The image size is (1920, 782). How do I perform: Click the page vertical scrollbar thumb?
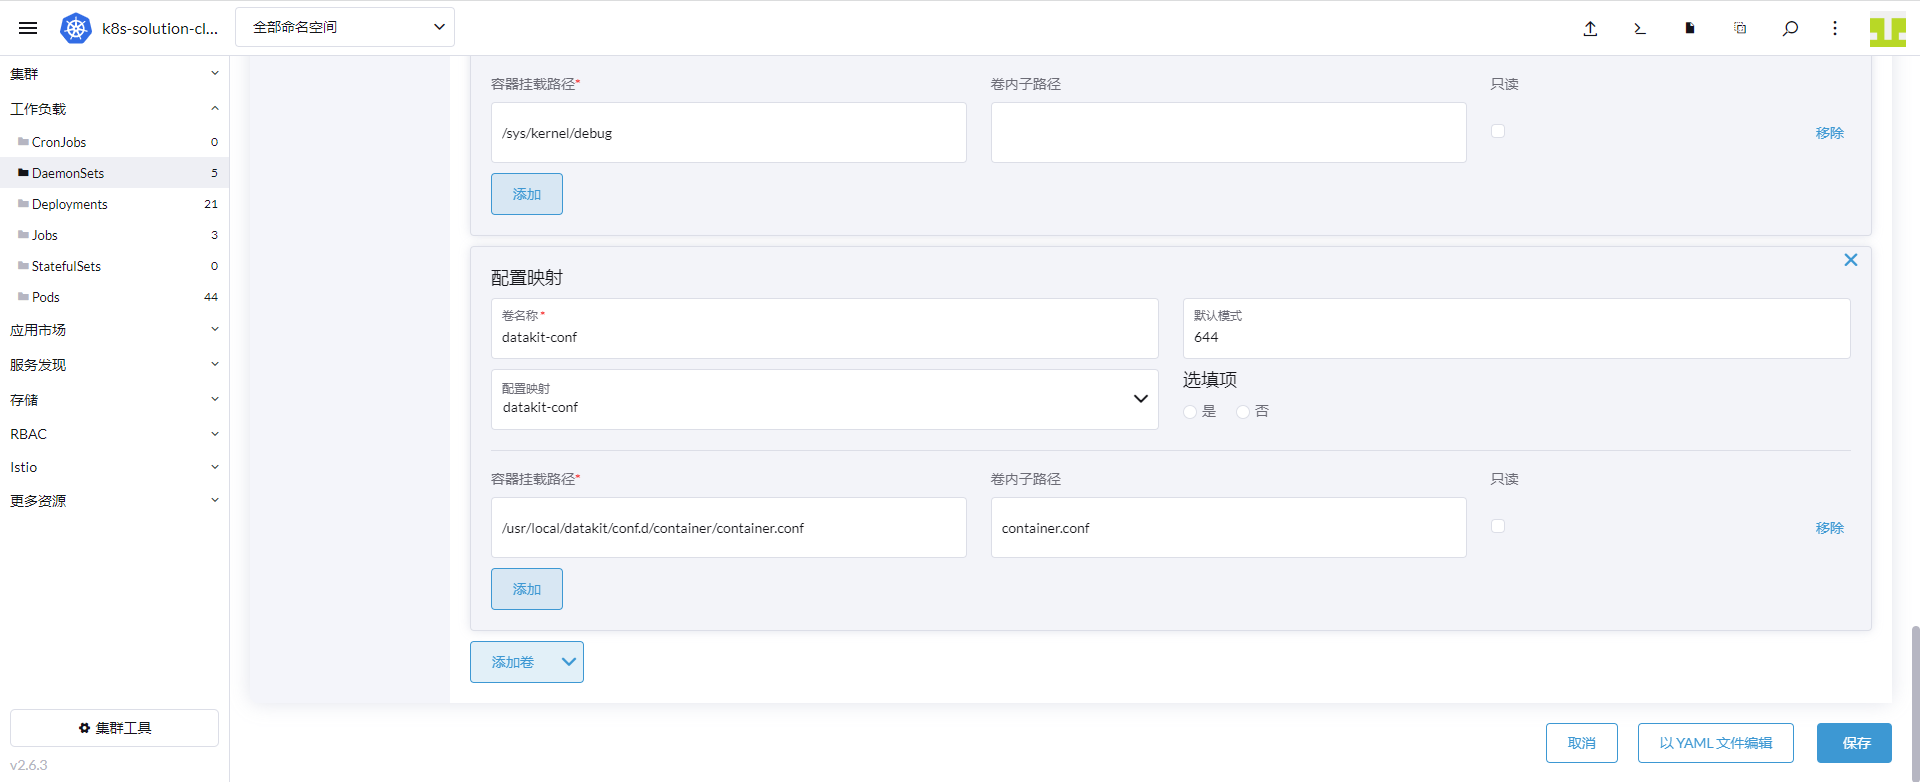[x=1915, y=702]
